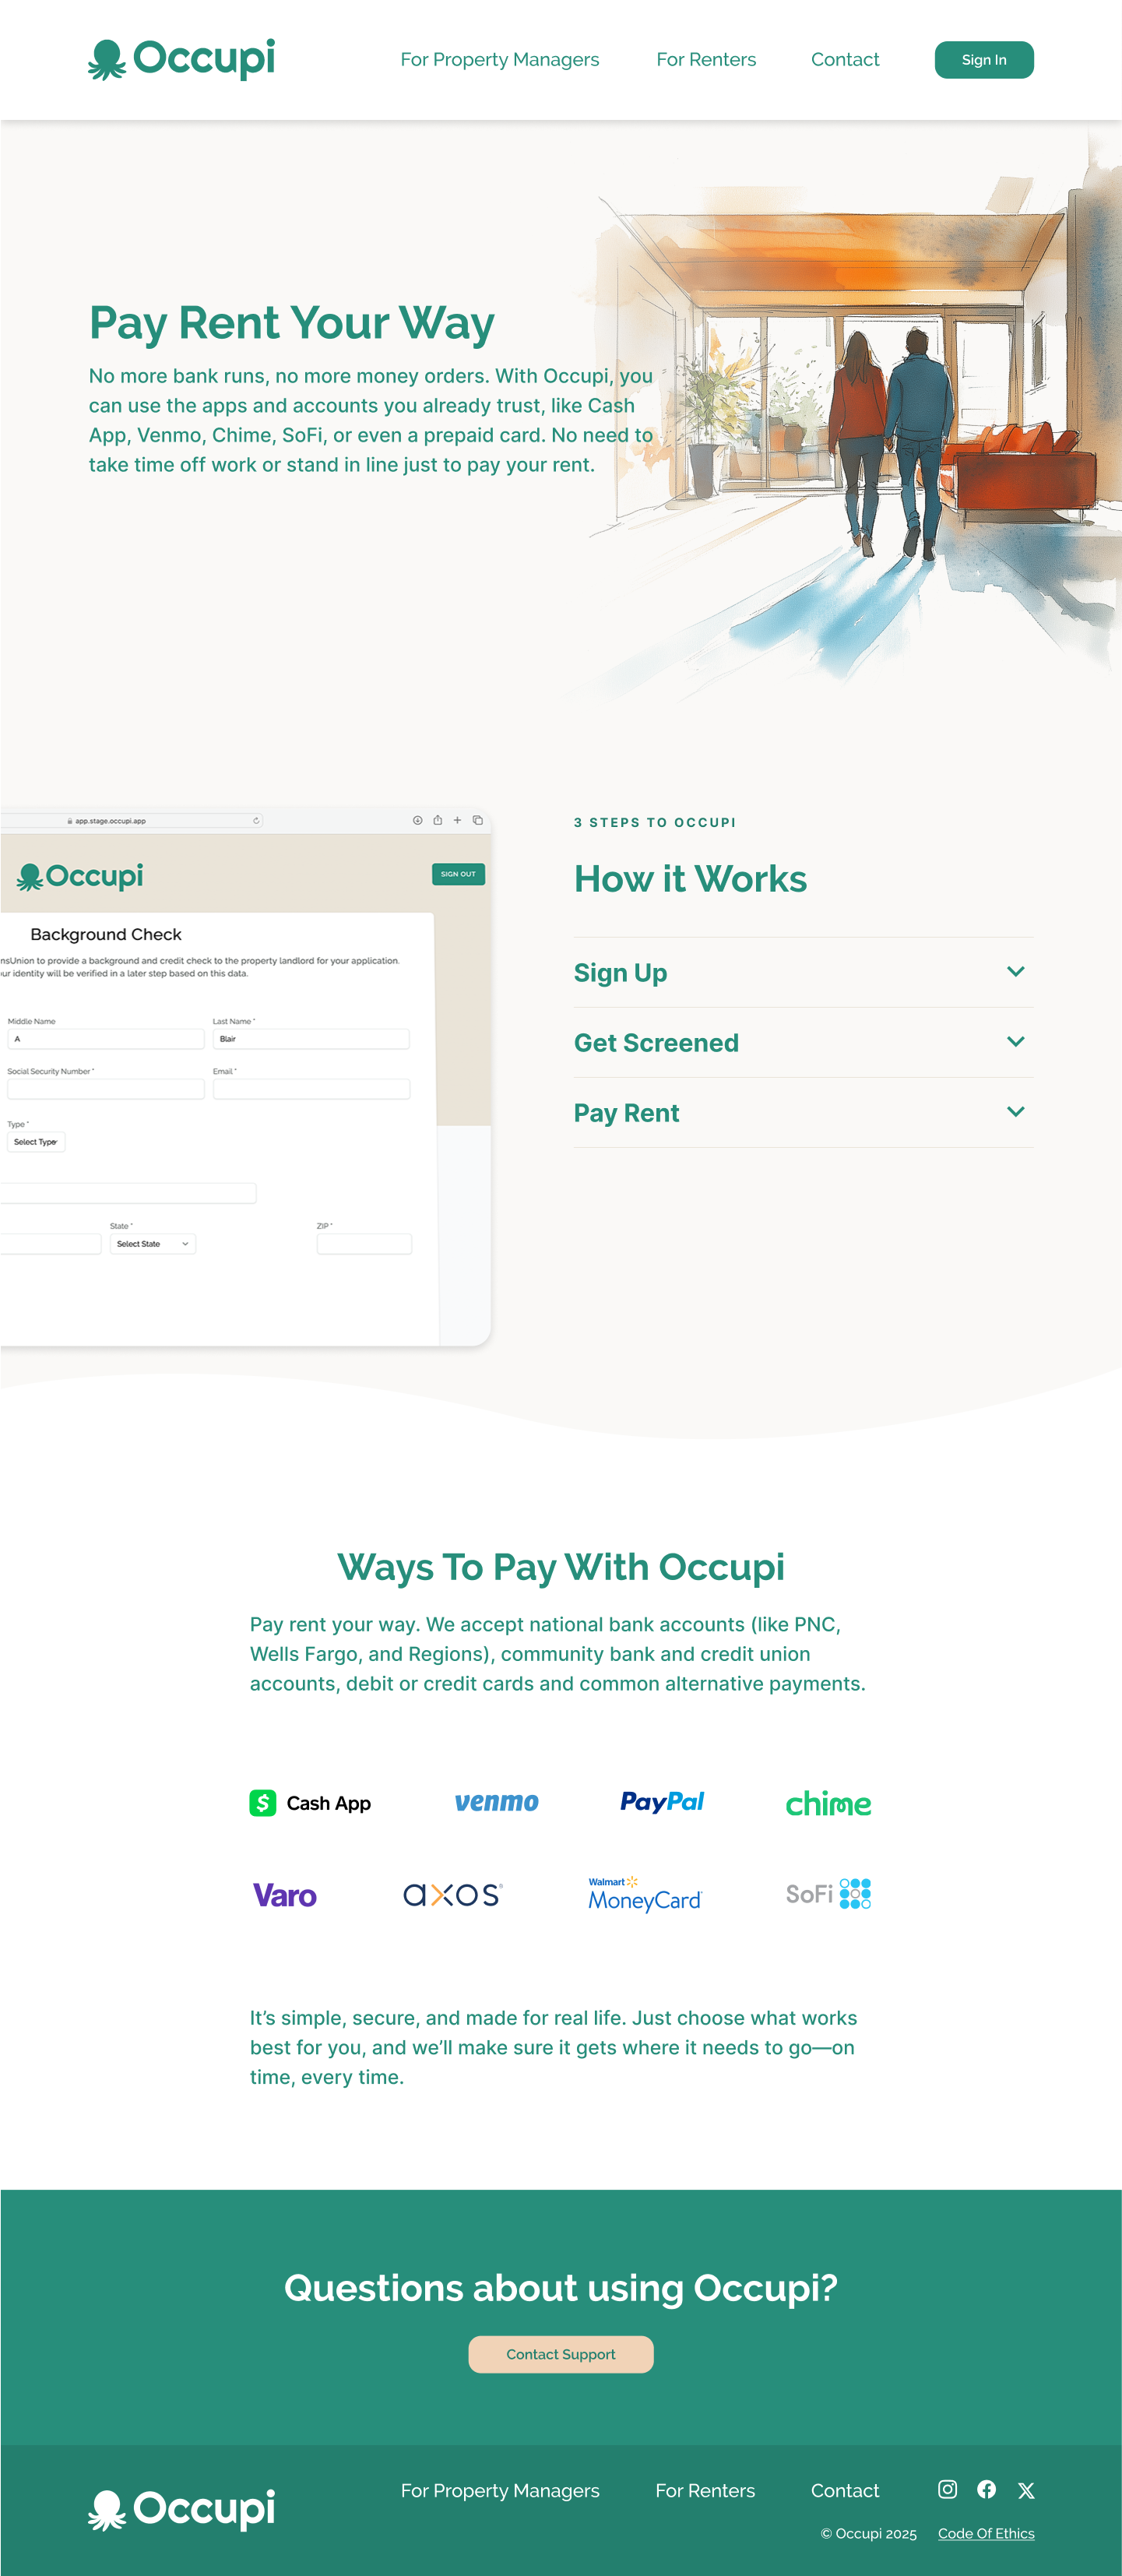Click the 3 STEPS TO OCCUPI label

[x=654, y=822]
